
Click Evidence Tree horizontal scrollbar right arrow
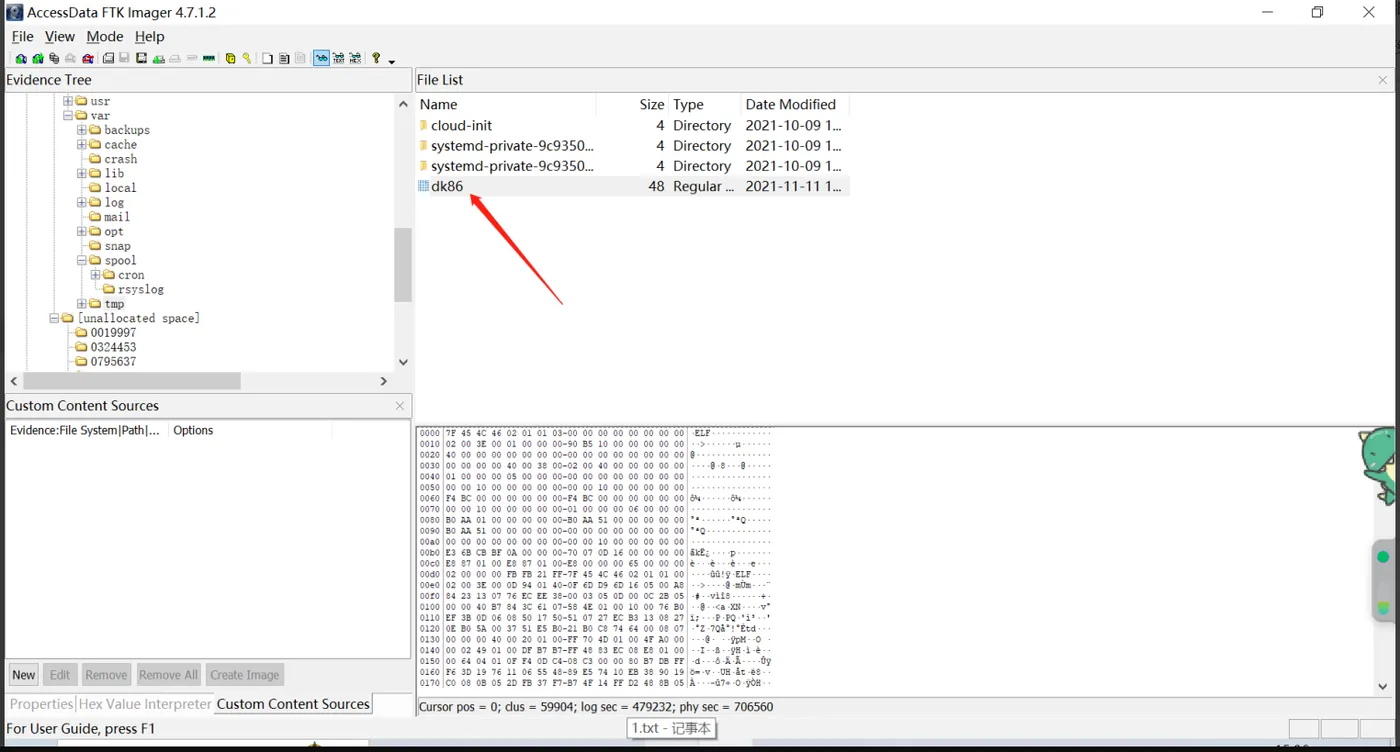[383, 381]
